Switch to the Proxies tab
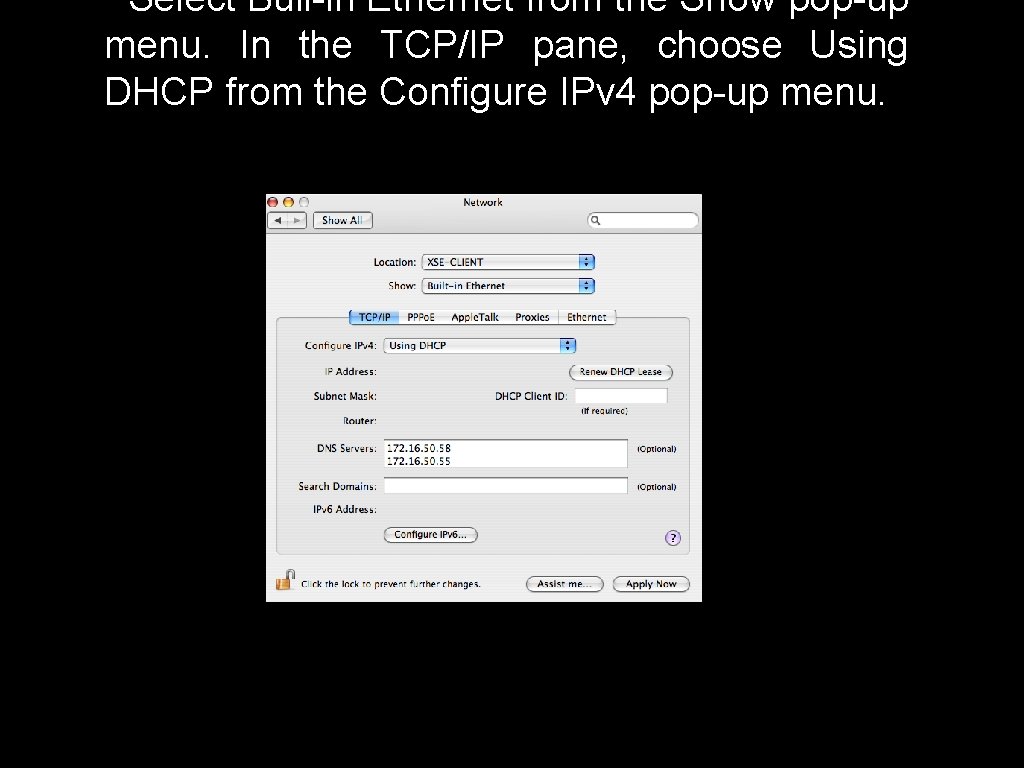The height and width of the screenshot is (768, 1024). 532,317
